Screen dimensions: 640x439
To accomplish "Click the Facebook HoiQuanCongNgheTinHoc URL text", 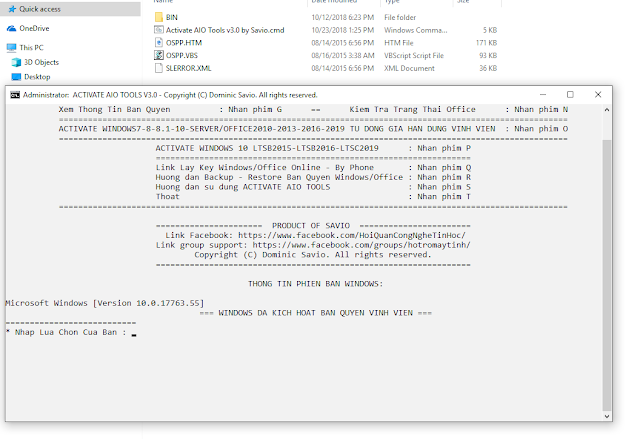I will tap(351, 235).
